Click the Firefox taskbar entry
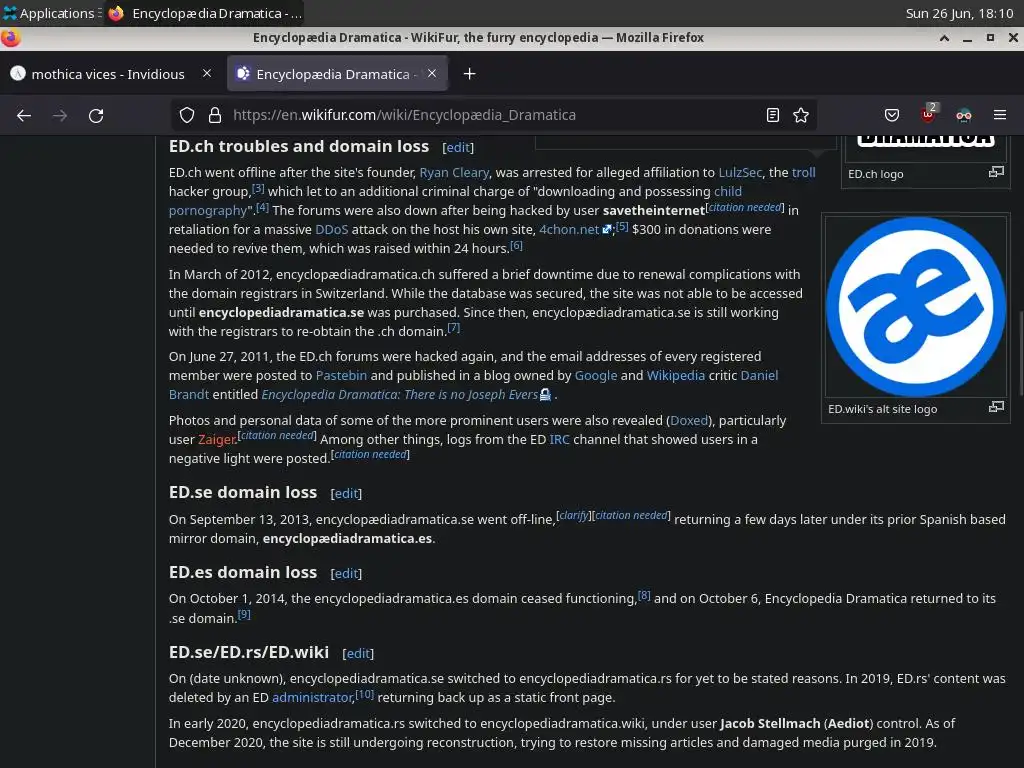The width and height of the screenshot is (1024, 768). 204,13
